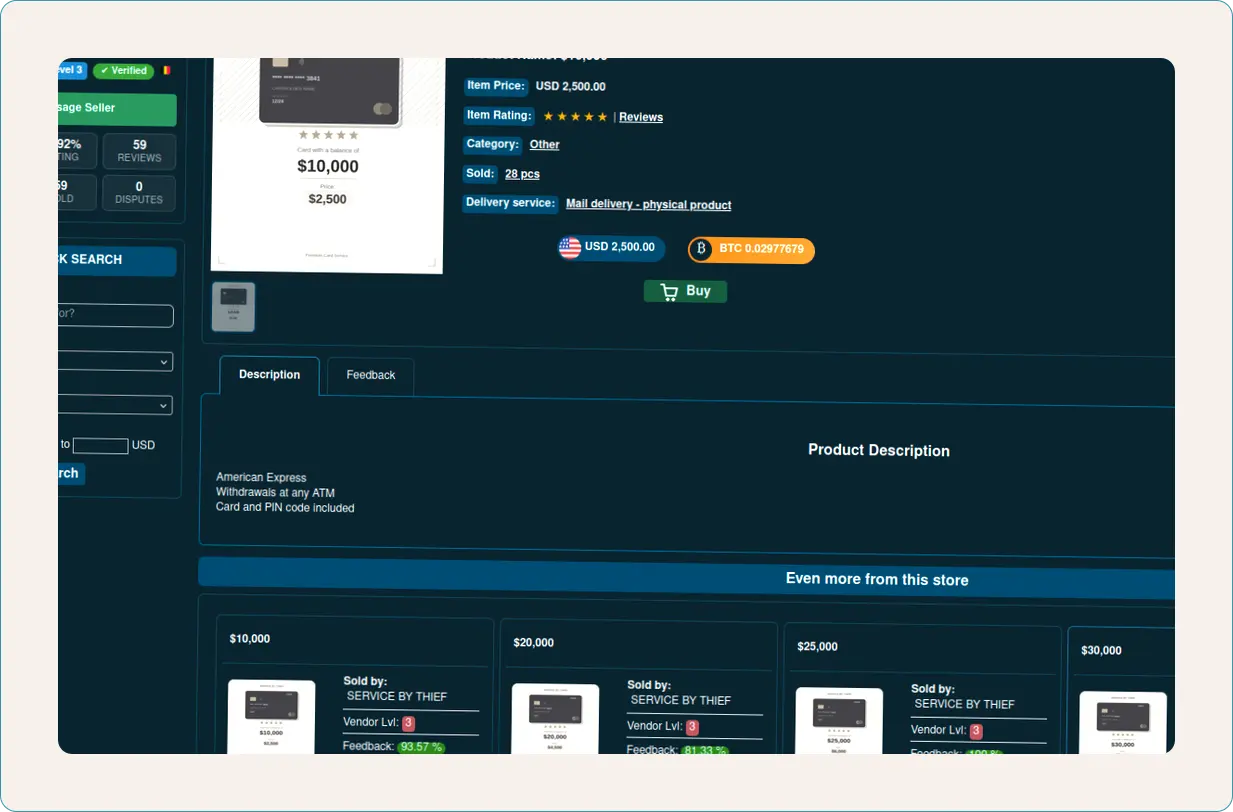Click the Quick Search header
The width and height of the screenshot is (1233, 812).
click(x=117, y=260)
